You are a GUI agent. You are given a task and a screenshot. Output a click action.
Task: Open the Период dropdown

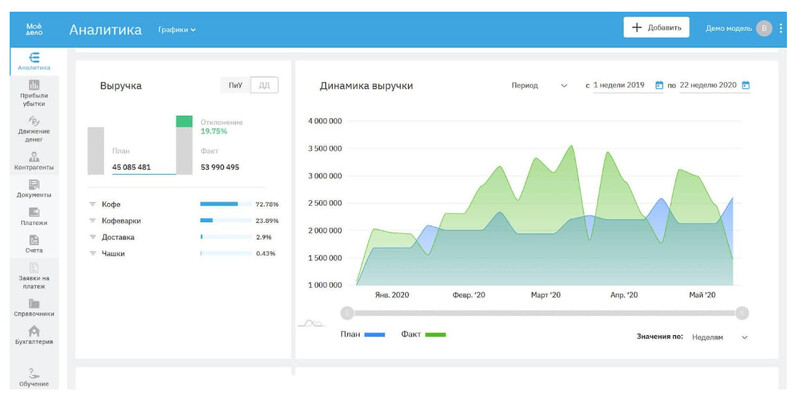pos(540,86)
